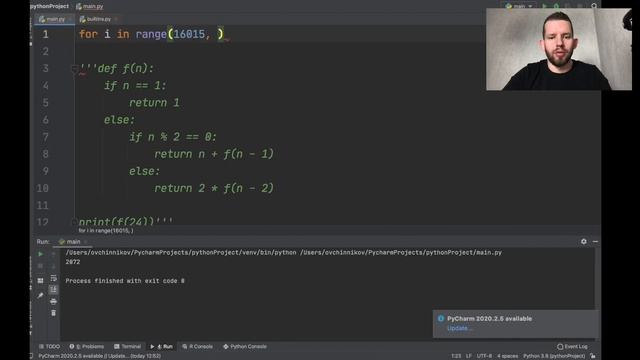Debug main from top toolbar
The height and width of the screenshot is (360, 640).
pos(556,6)
